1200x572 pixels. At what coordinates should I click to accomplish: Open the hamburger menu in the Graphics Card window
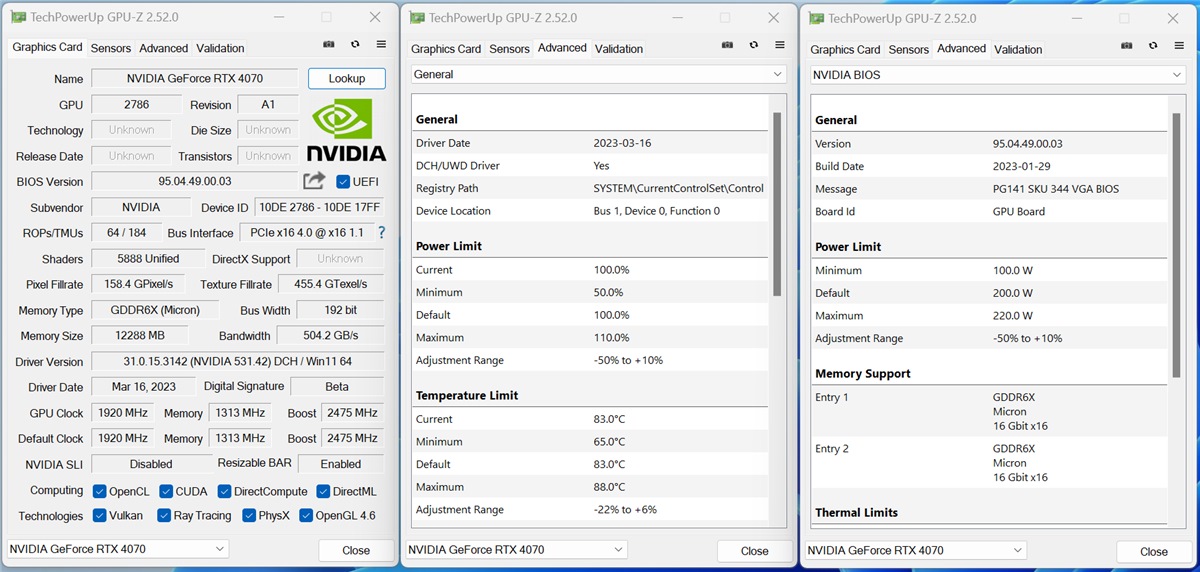[x=381, y=45]
